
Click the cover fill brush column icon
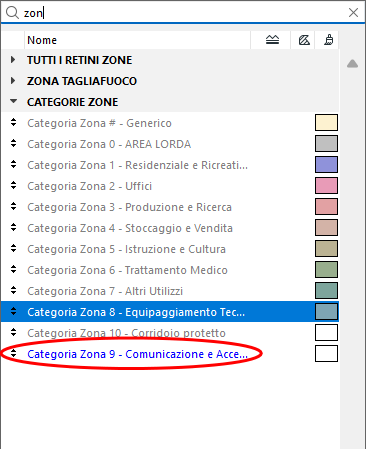click(x=329, y=40)
